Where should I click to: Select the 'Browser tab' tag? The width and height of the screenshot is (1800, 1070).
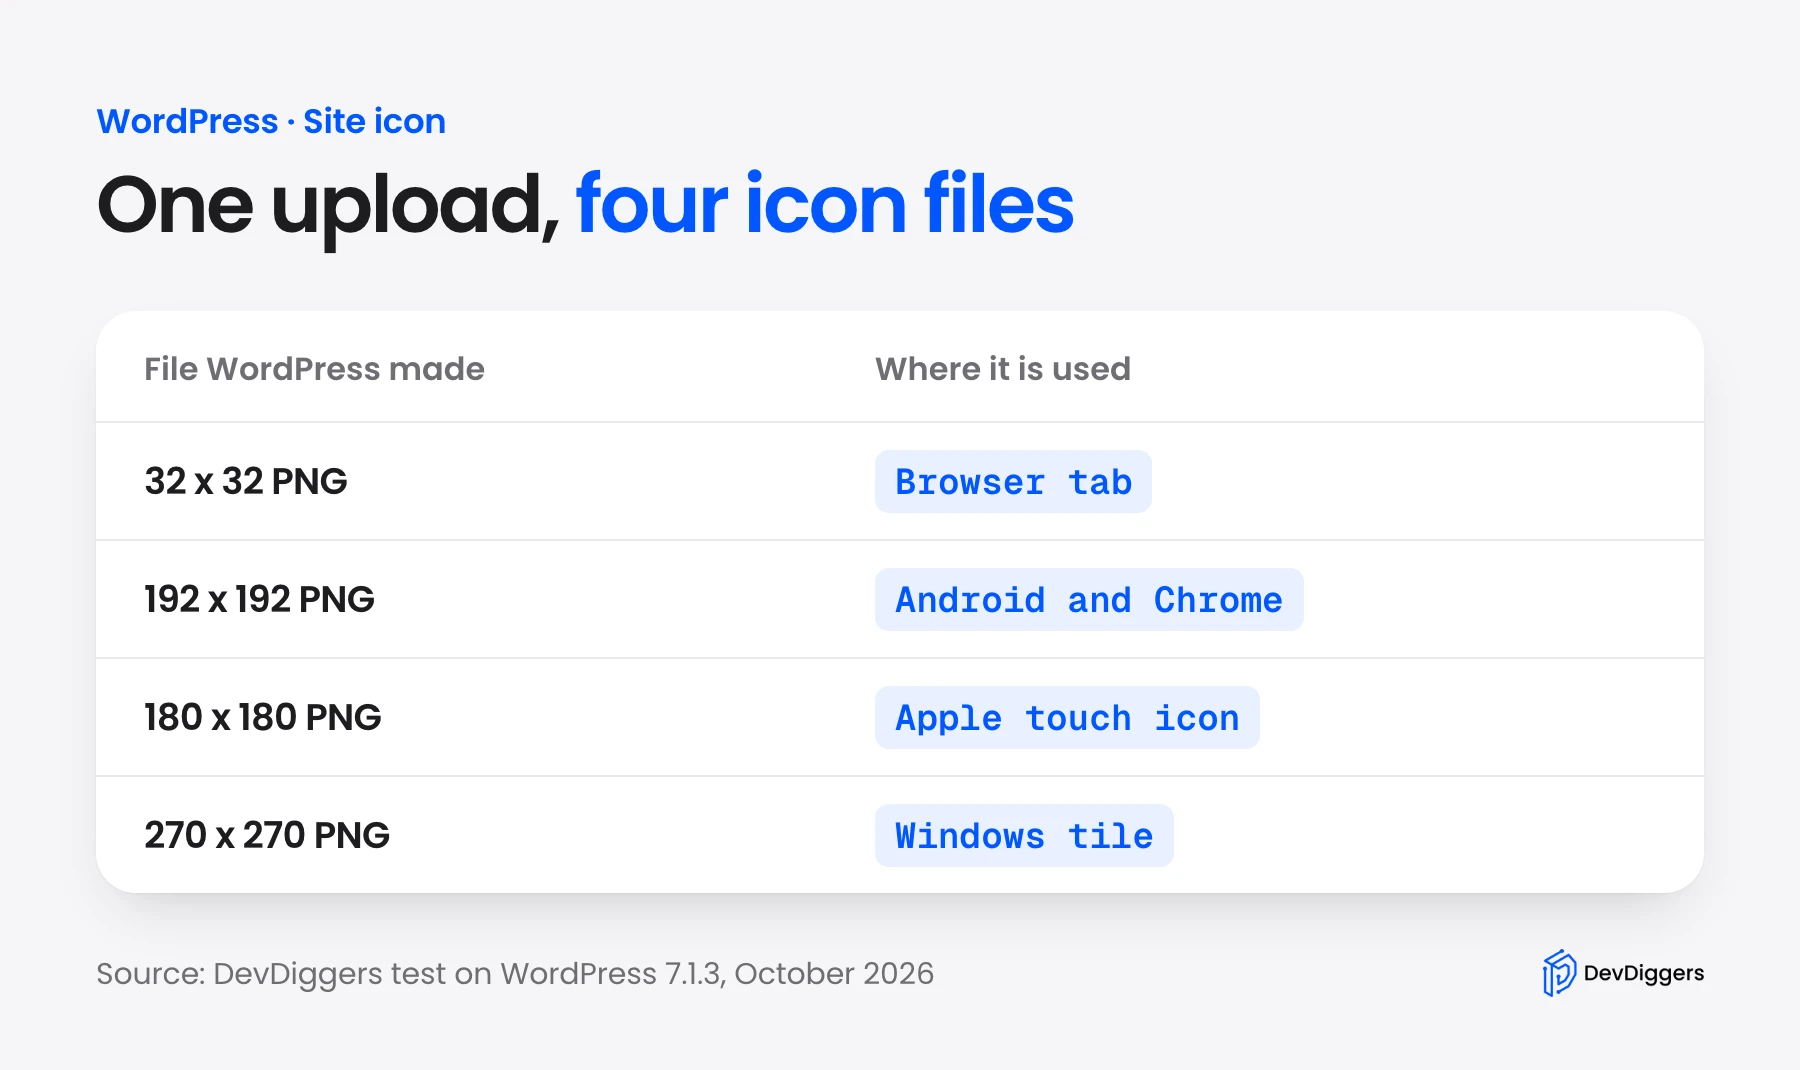(1013, 482)
